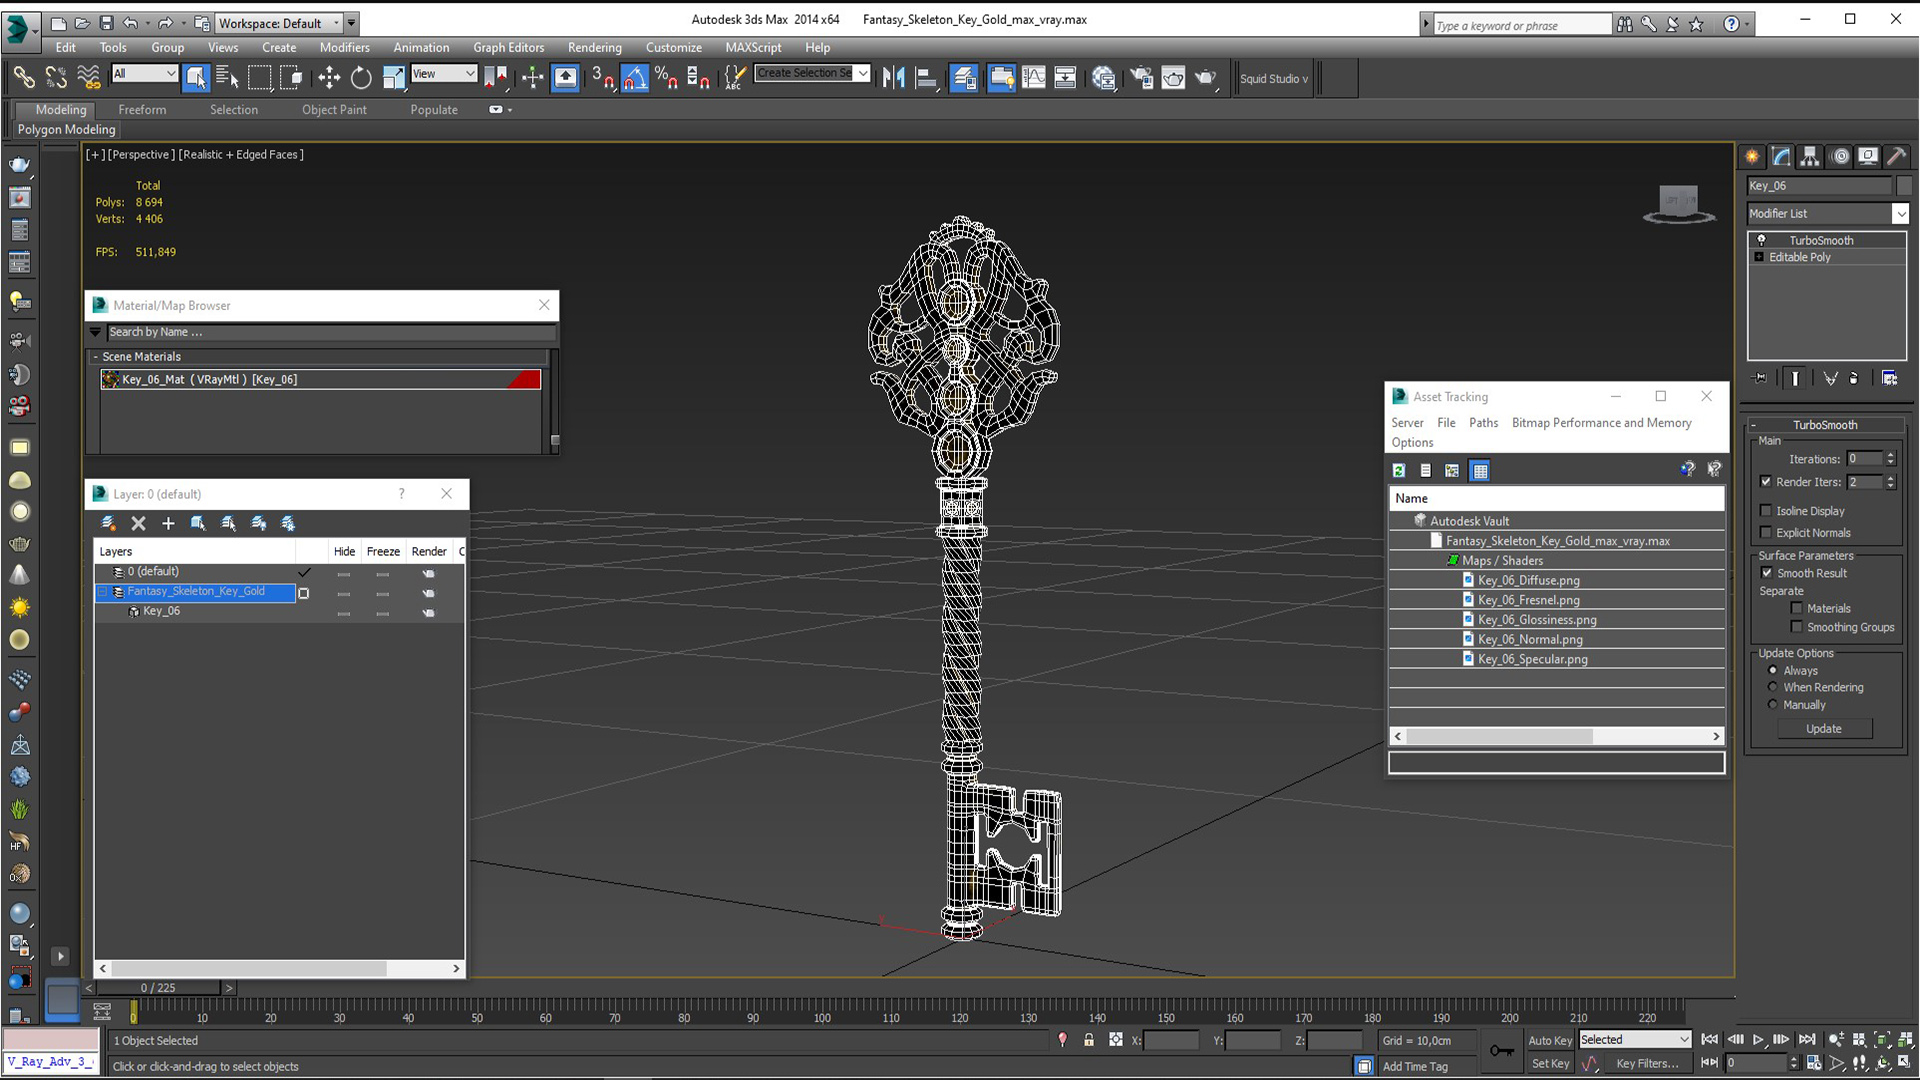The image size is (1920, 1080).
Task: Enable Explicit Normals checkbox
Action: [x=1766, y=533]
